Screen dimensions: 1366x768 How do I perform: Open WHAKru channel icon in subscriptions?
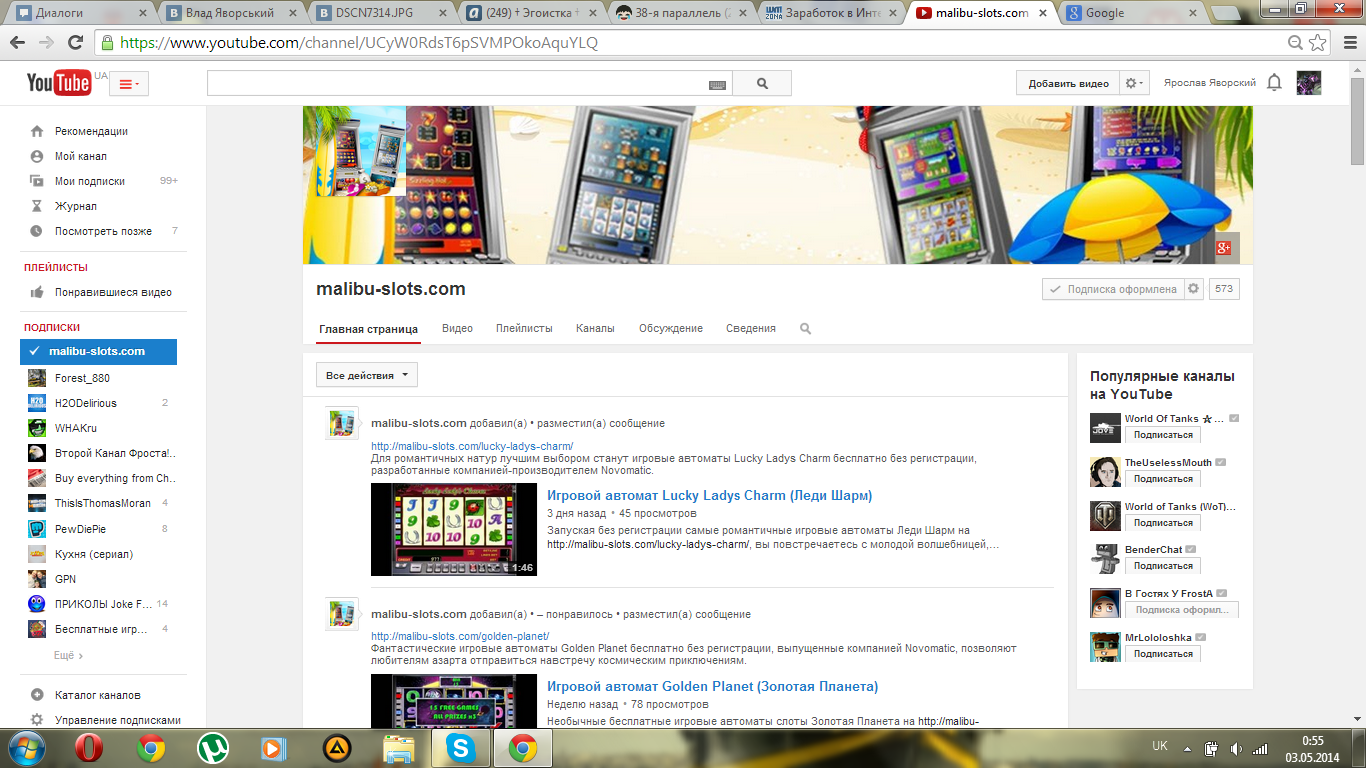tap(37, 428)
